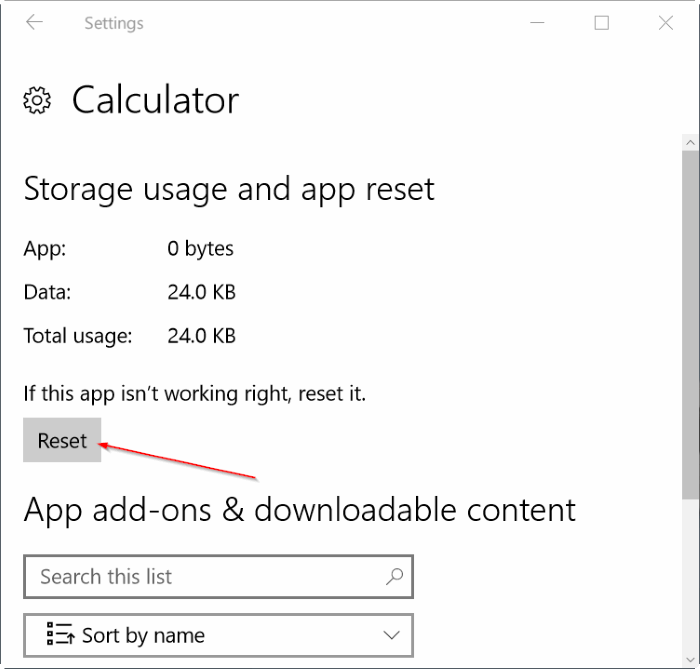Click the sort list icon beside Sort by name
The height and width of the screenshot is (669, 700).
click(x=61, y=634)
